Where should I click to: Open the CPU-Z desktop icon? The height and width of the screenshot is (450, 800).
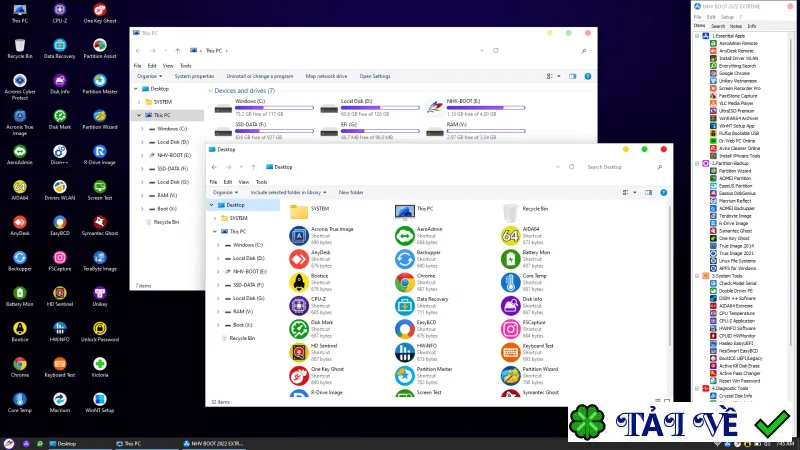coord(60,13)
